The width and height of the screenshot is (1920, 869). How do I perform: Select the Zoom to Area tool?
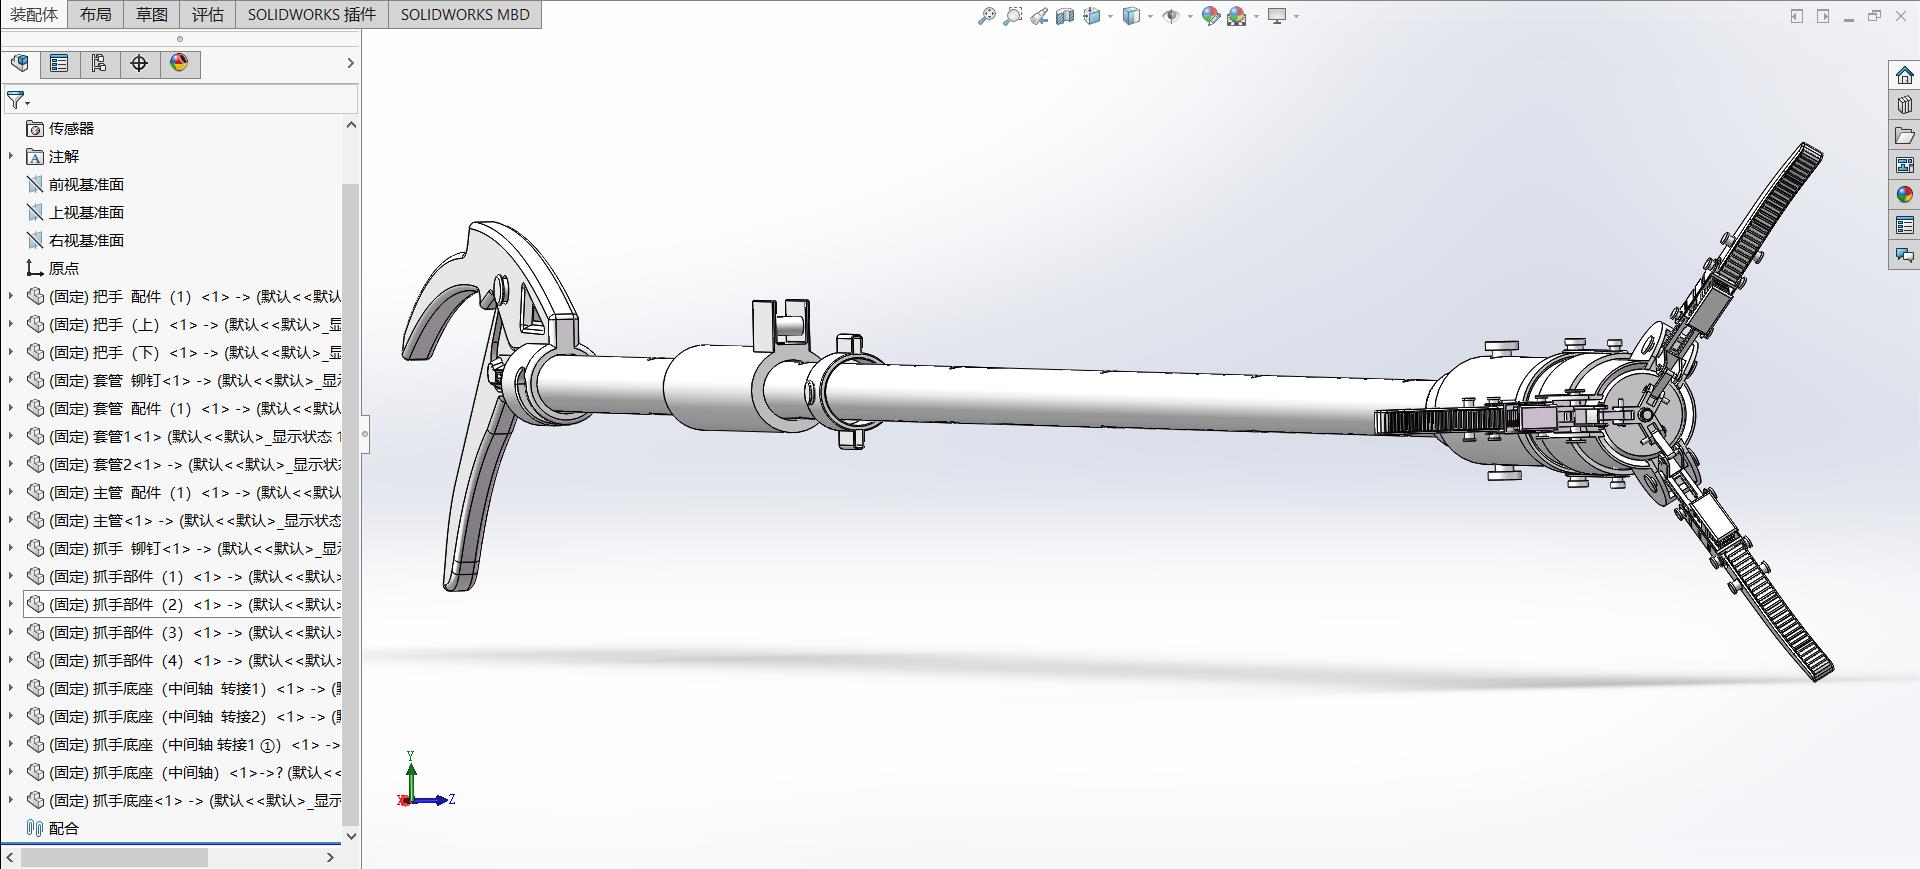click(1013, 16)
